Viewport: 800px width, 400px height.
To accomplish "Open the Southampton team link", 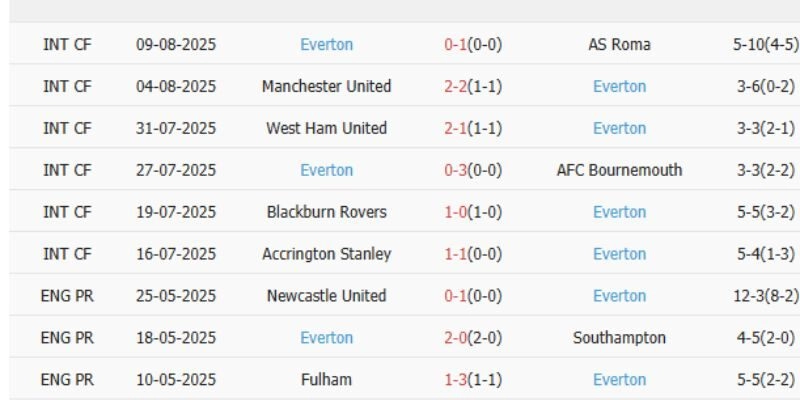I will point(619,339).
